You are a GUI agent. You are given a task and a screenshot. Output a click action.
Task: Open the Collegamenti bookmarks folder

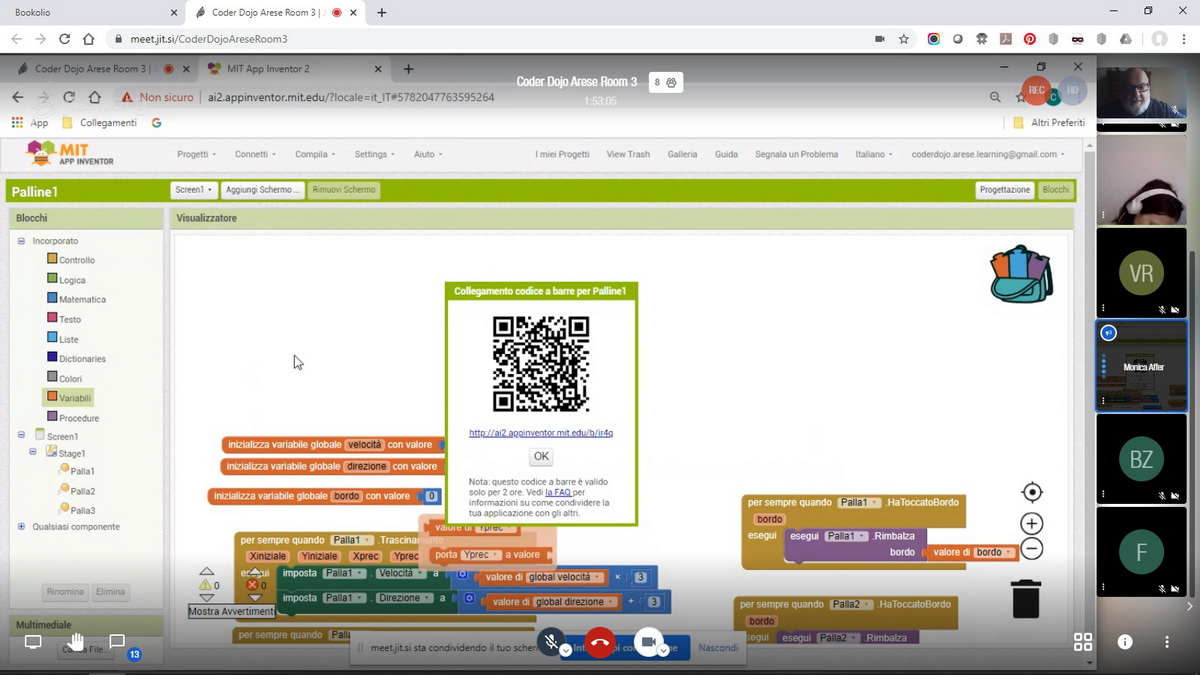pyautogui.click(x=100, y=123)
